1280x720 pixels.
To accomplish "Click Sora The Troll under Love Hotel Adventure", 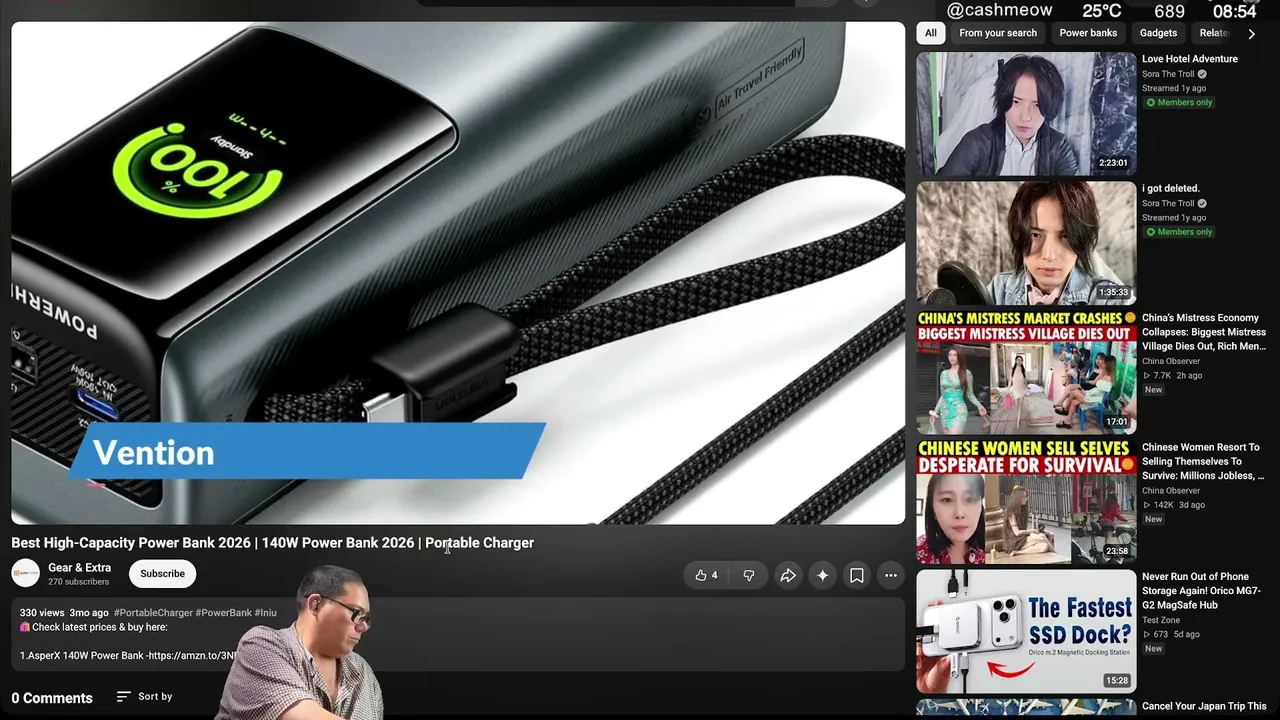I will 1168,74.
